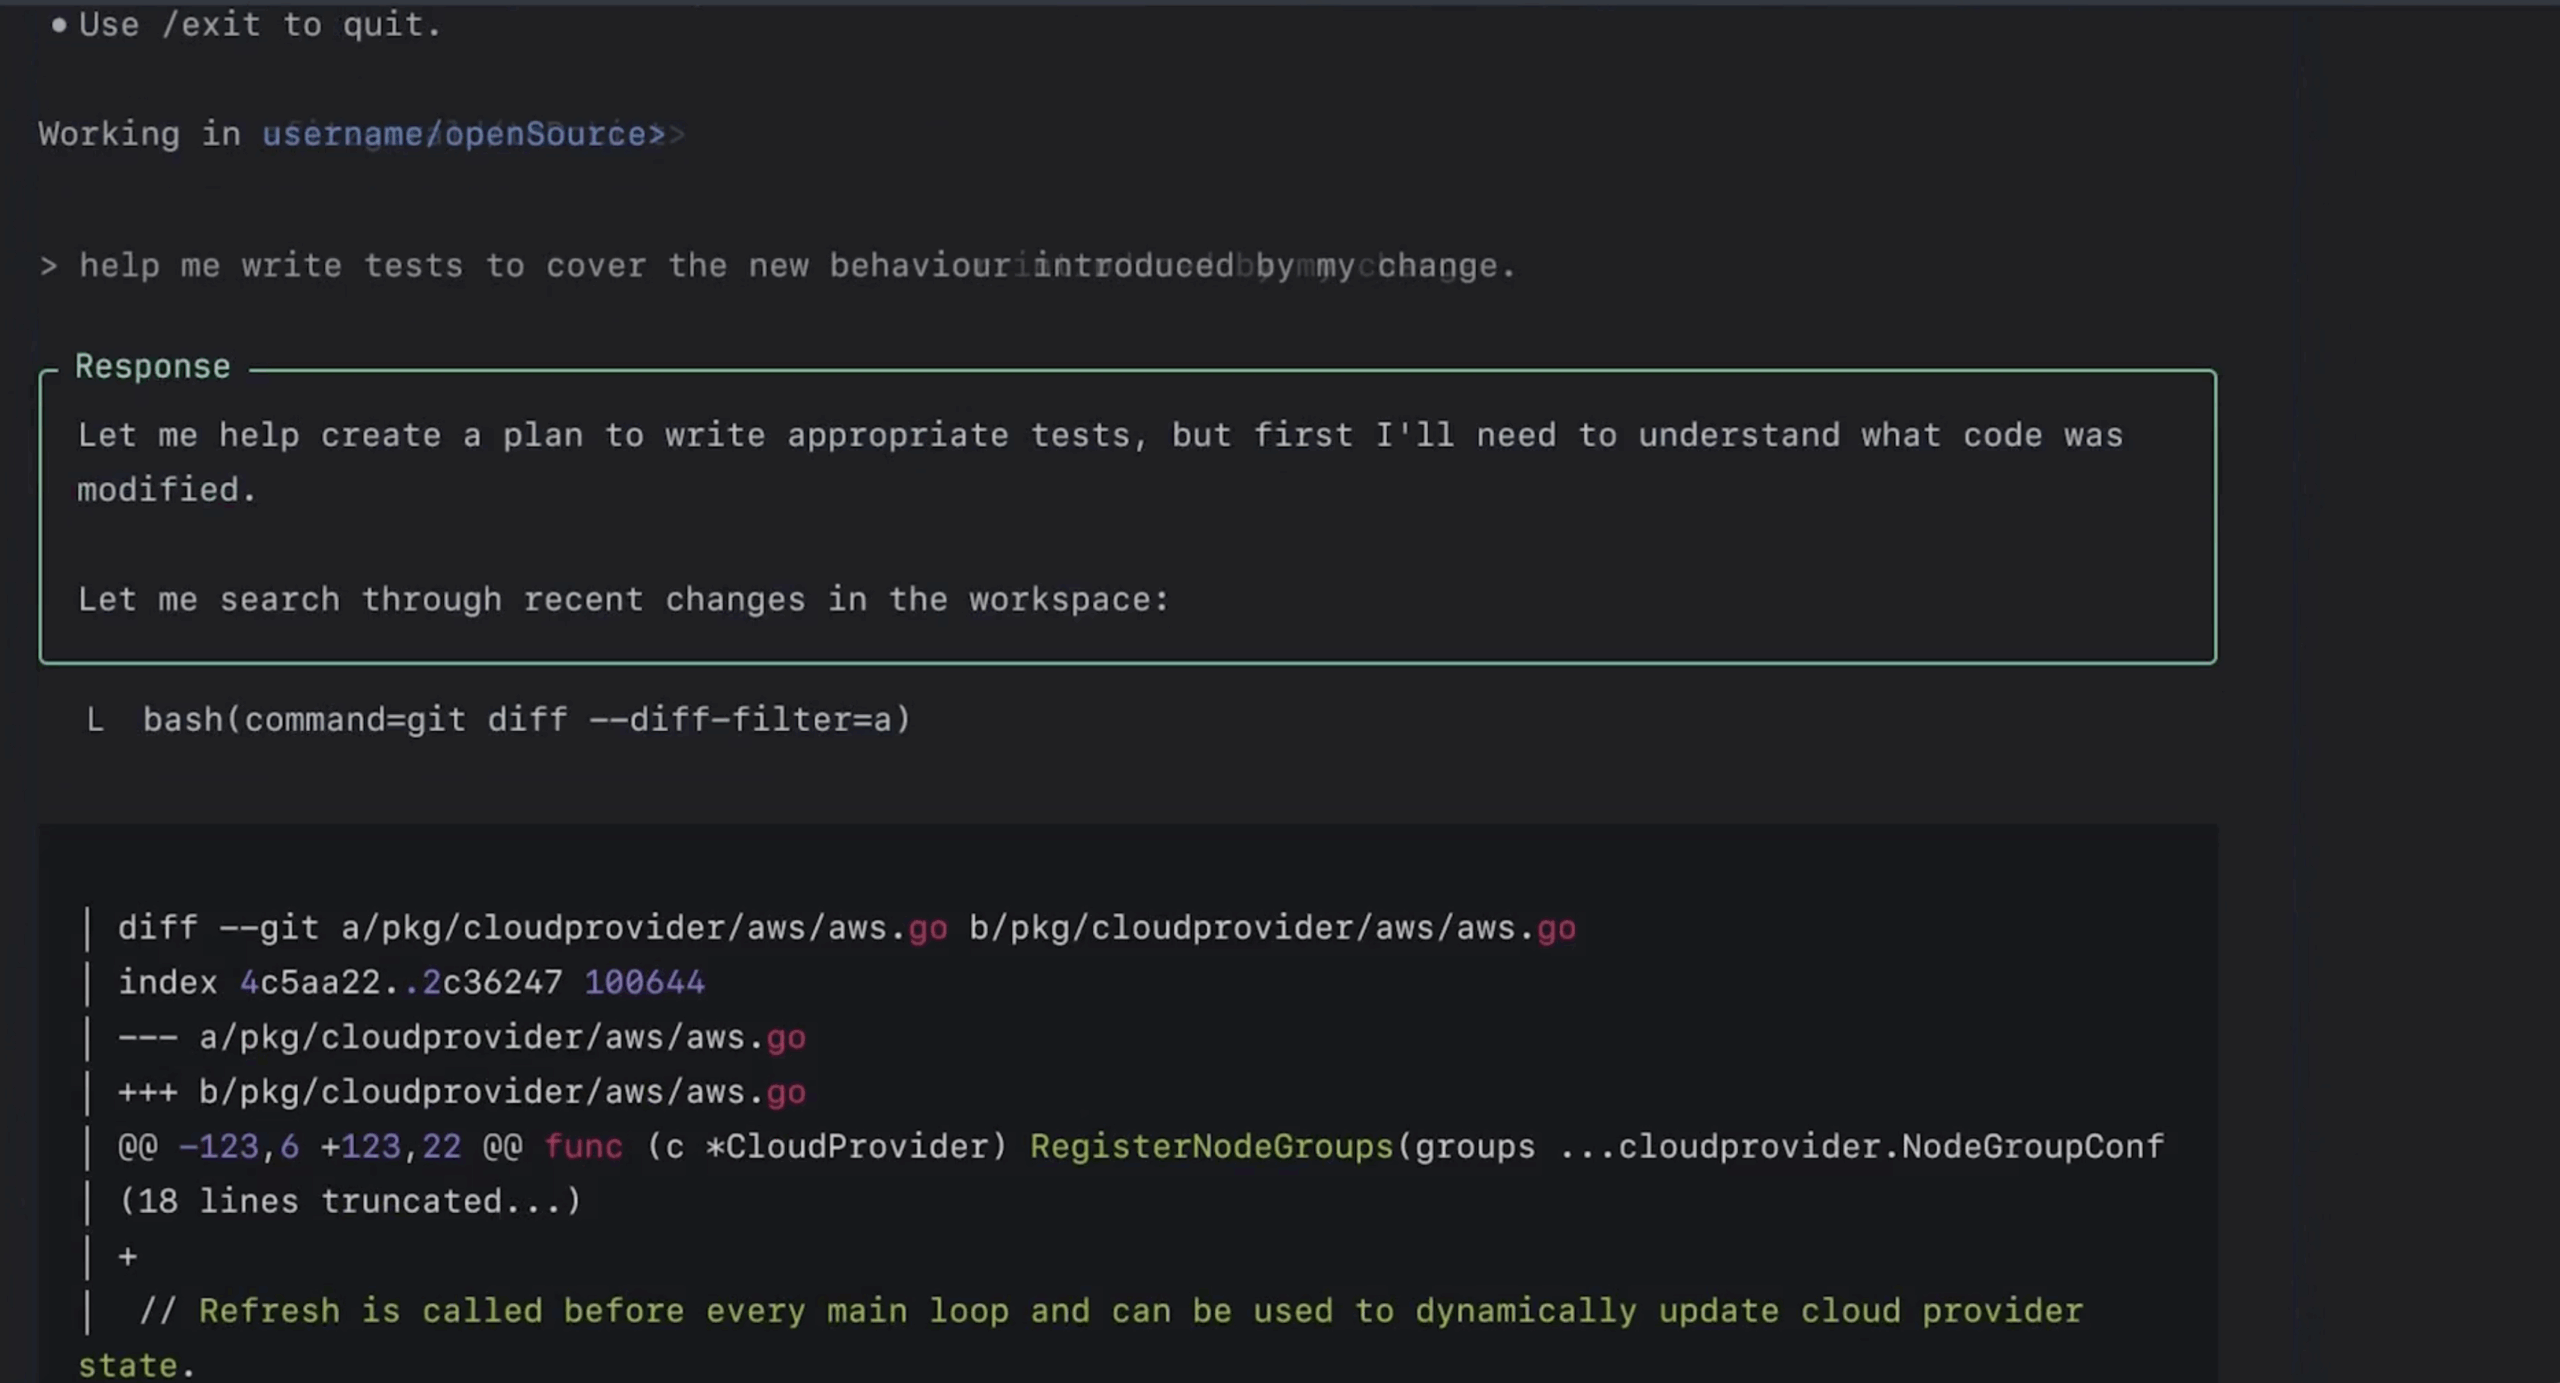2560x1383 pixels.
Task: Click the lone '+' added-line marker
Action: point(127,1256)
